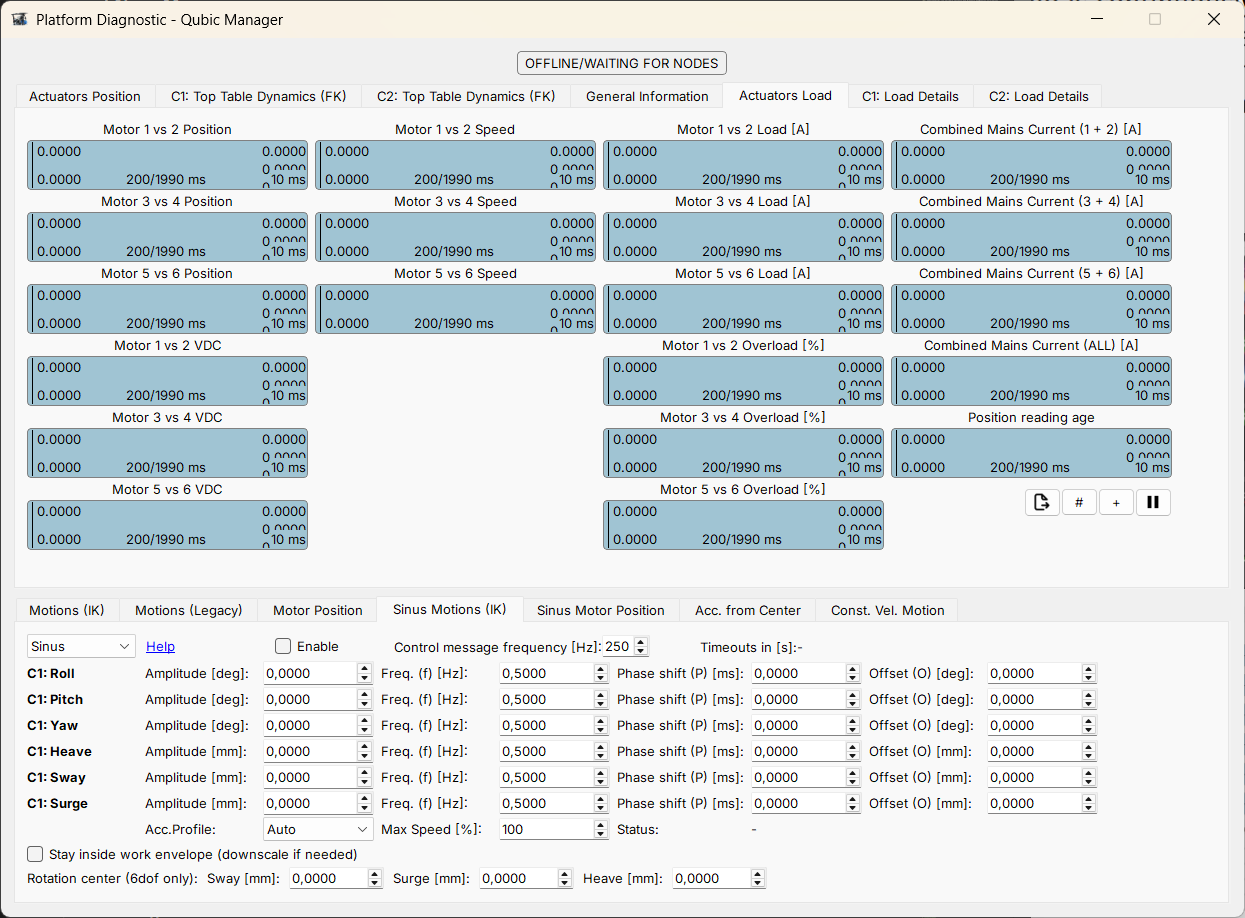Click the export data icon button
The image size is (1245, 918).
pos(1042,502)
